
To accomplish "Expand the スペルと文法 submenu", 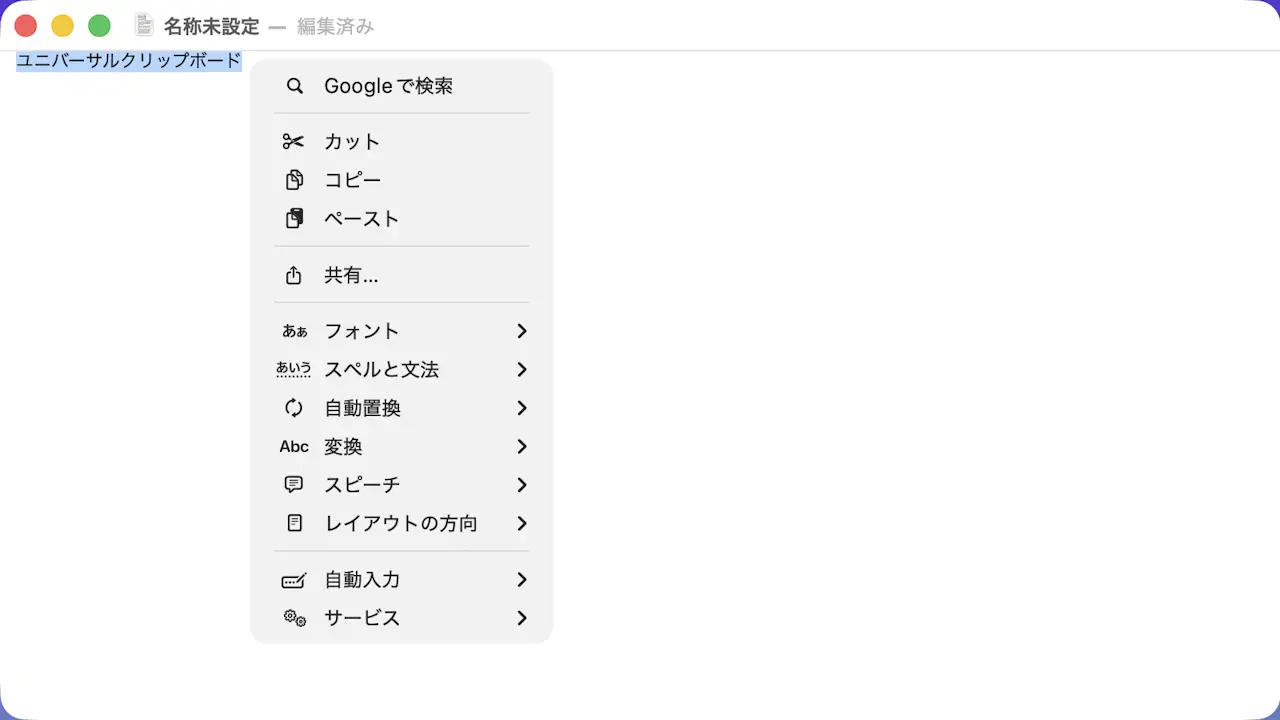I will (x=521, y=370).
